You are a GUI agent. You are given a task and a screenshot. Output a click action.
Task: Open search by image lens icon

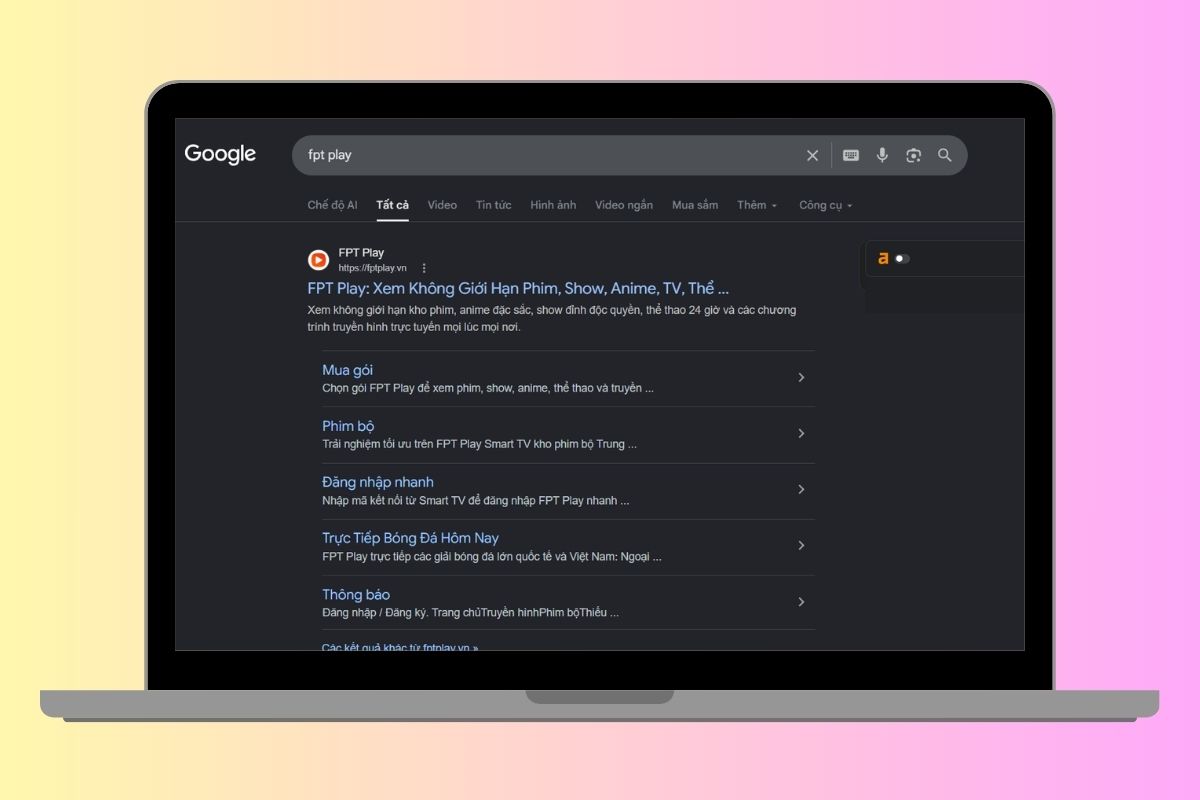pyautogui.click(x=913, y=155)
